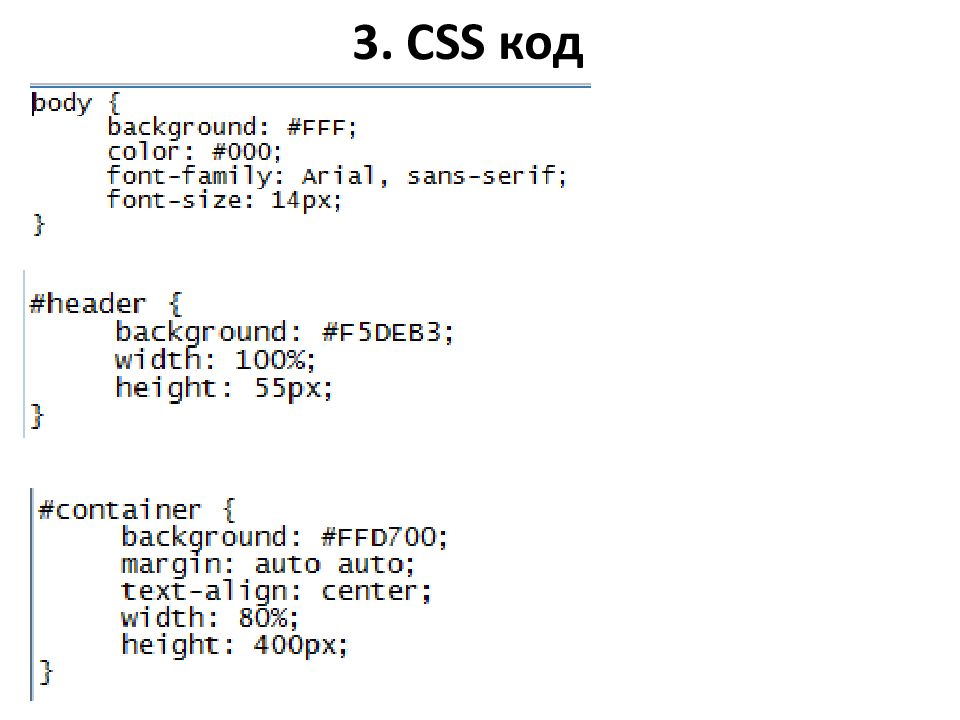The width and height of the screenshot is (960, 720).
Task: Click the opening brace after #container
Action: 229,509
